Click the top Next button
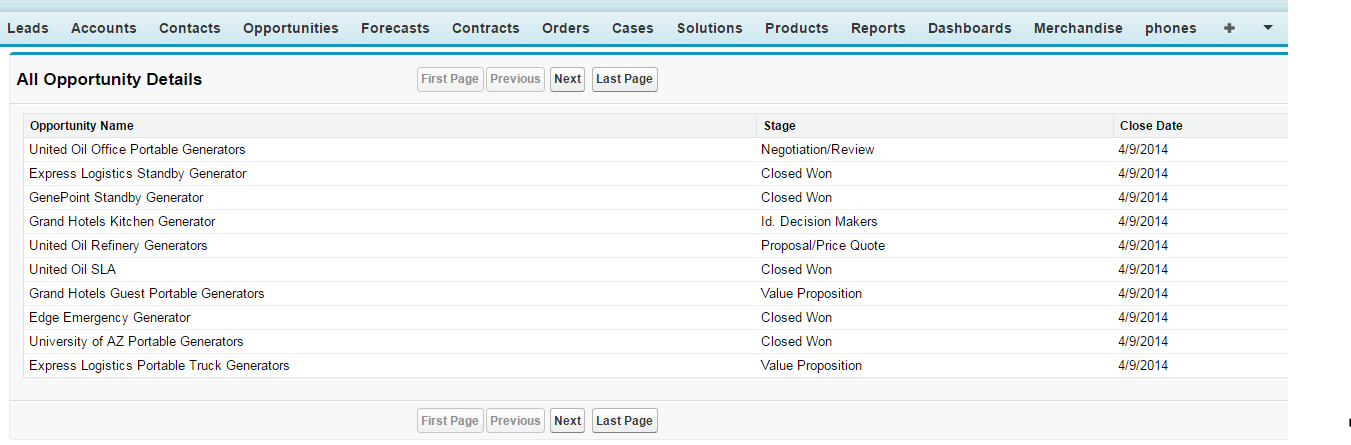This screenshot has height=445, width=1351. point(568,79)
